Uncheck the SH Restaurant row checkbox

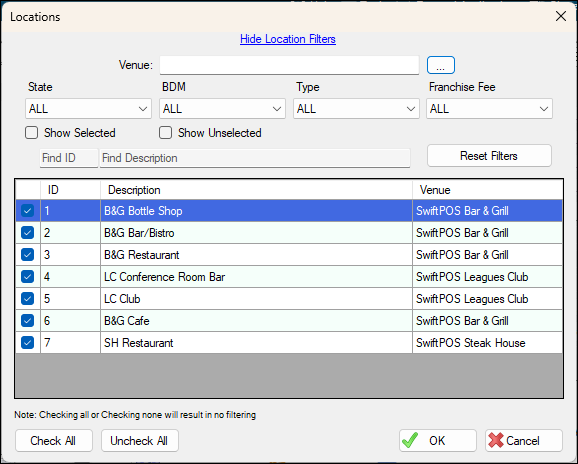click(27, 343)
